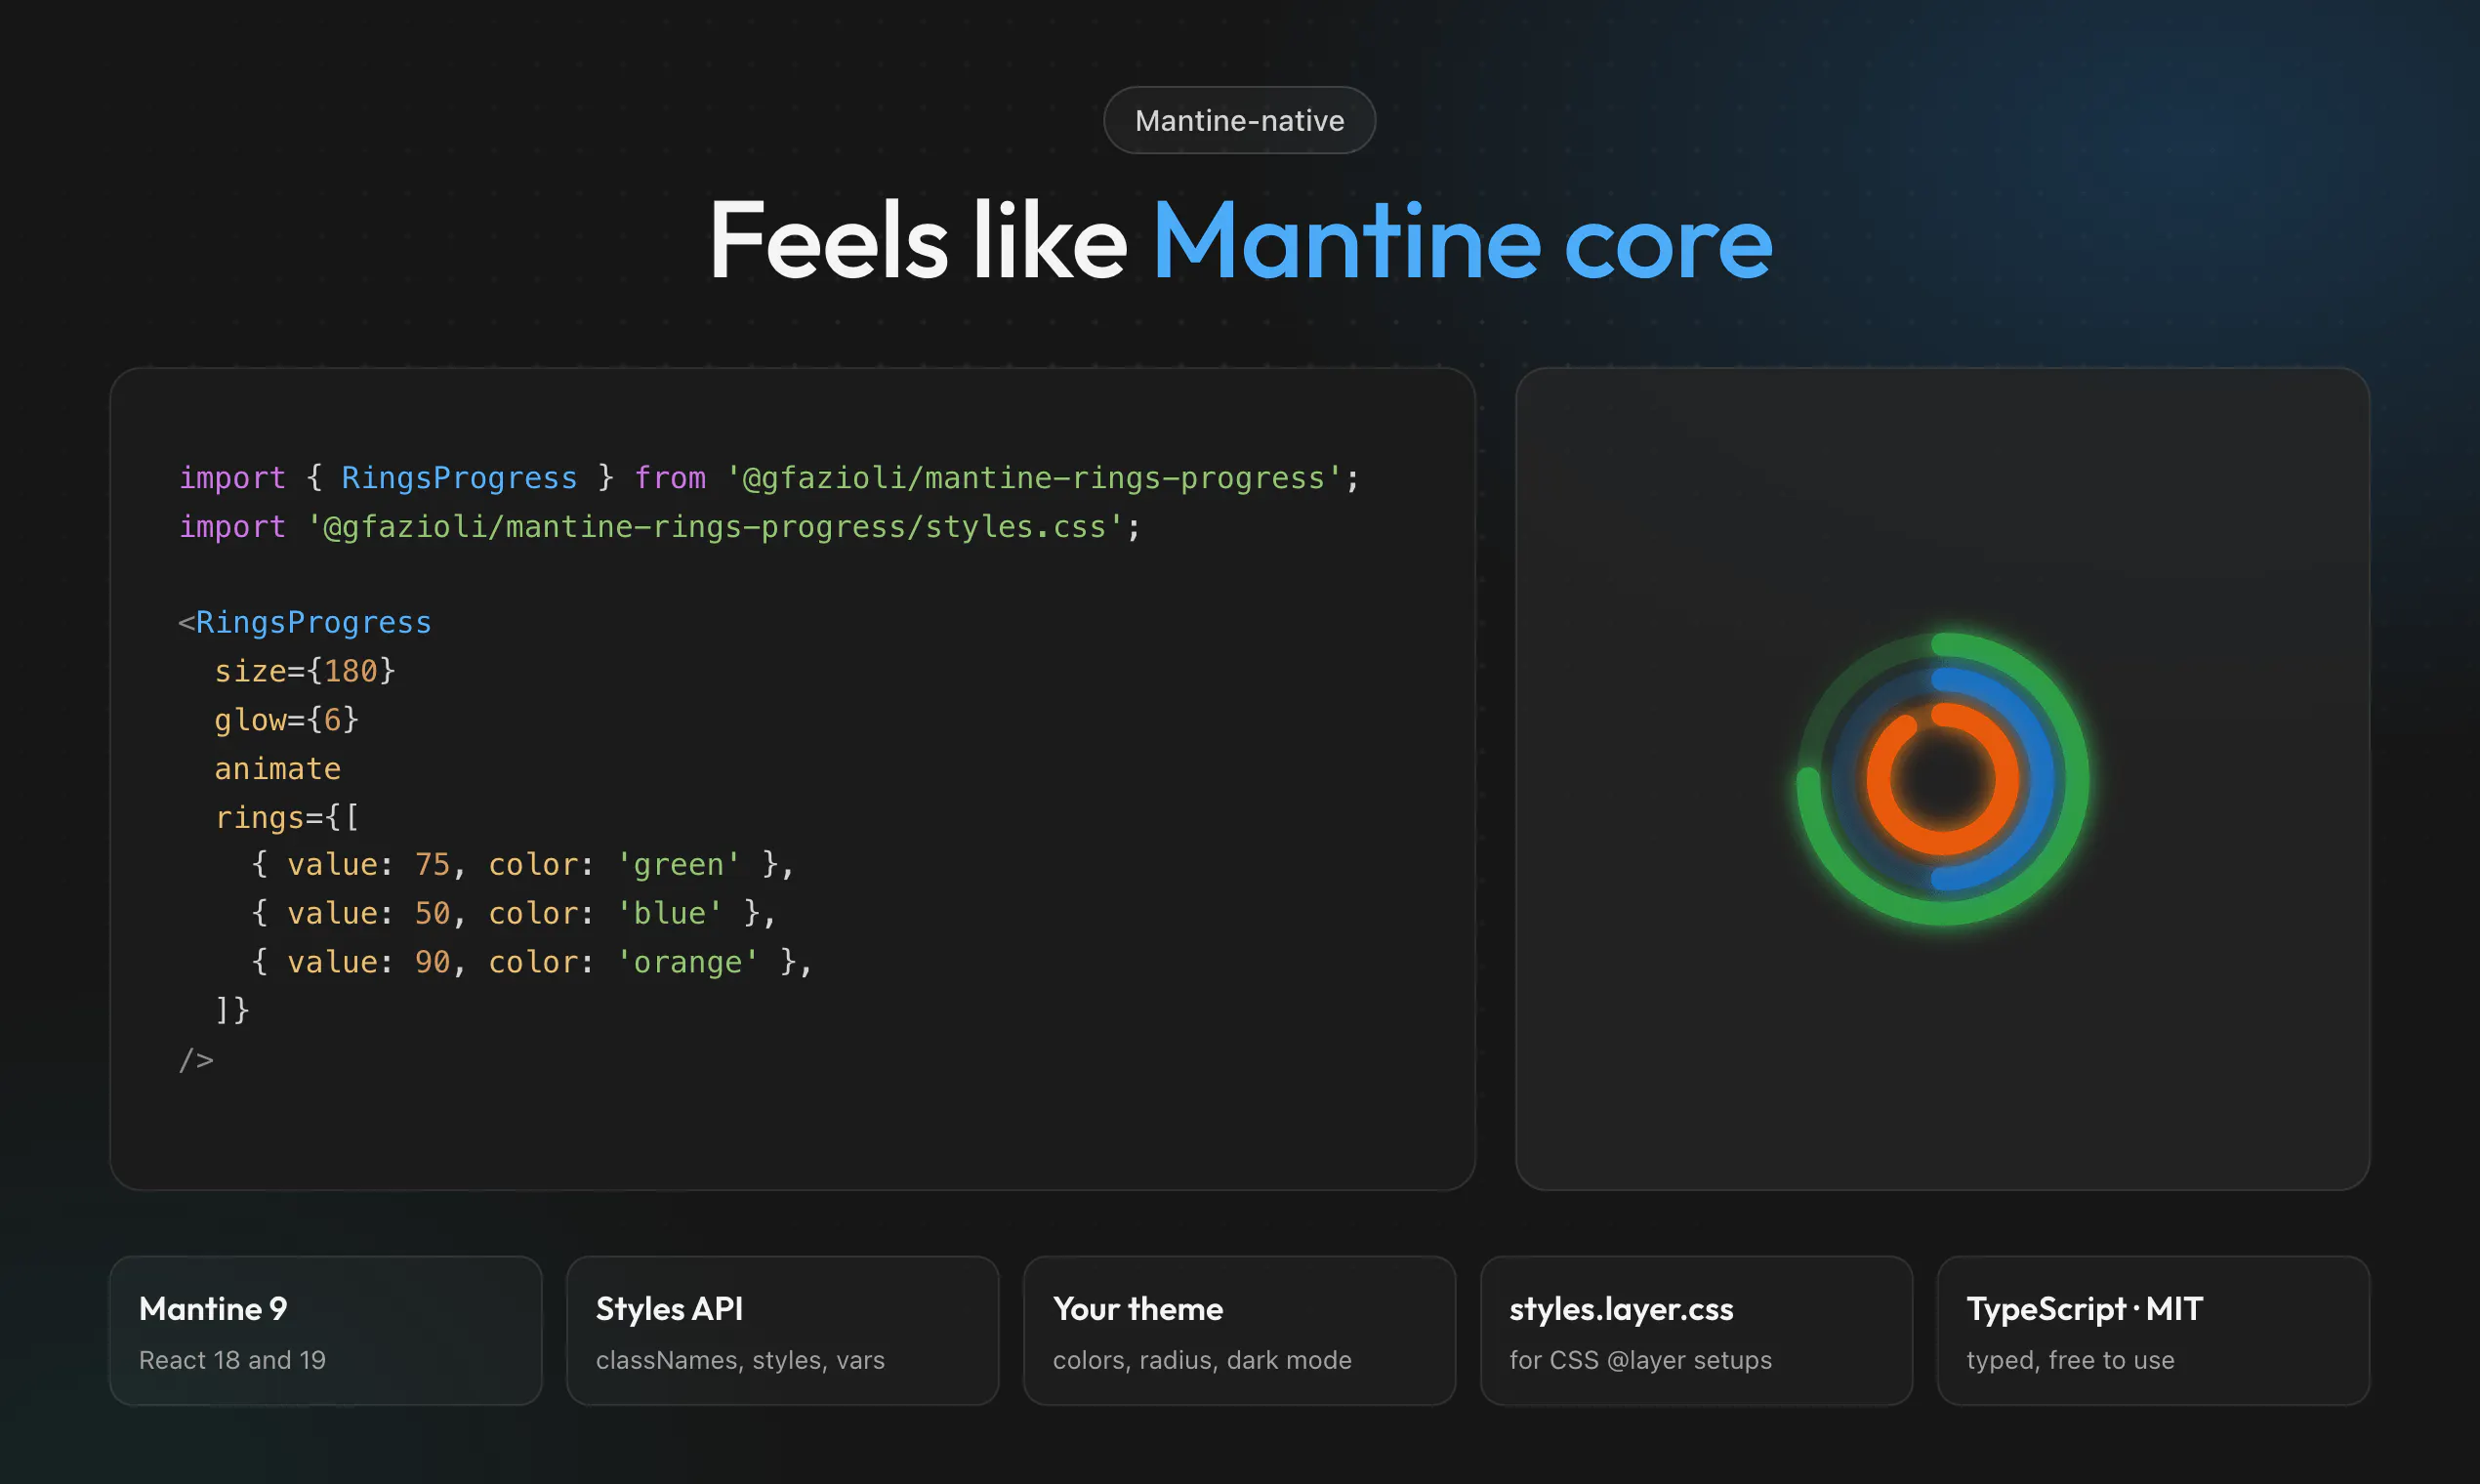Image resolution: width=2480 pixels, height=1484 pixels.
Task: Click the glow={6} prop line
Action: [287, 720]
